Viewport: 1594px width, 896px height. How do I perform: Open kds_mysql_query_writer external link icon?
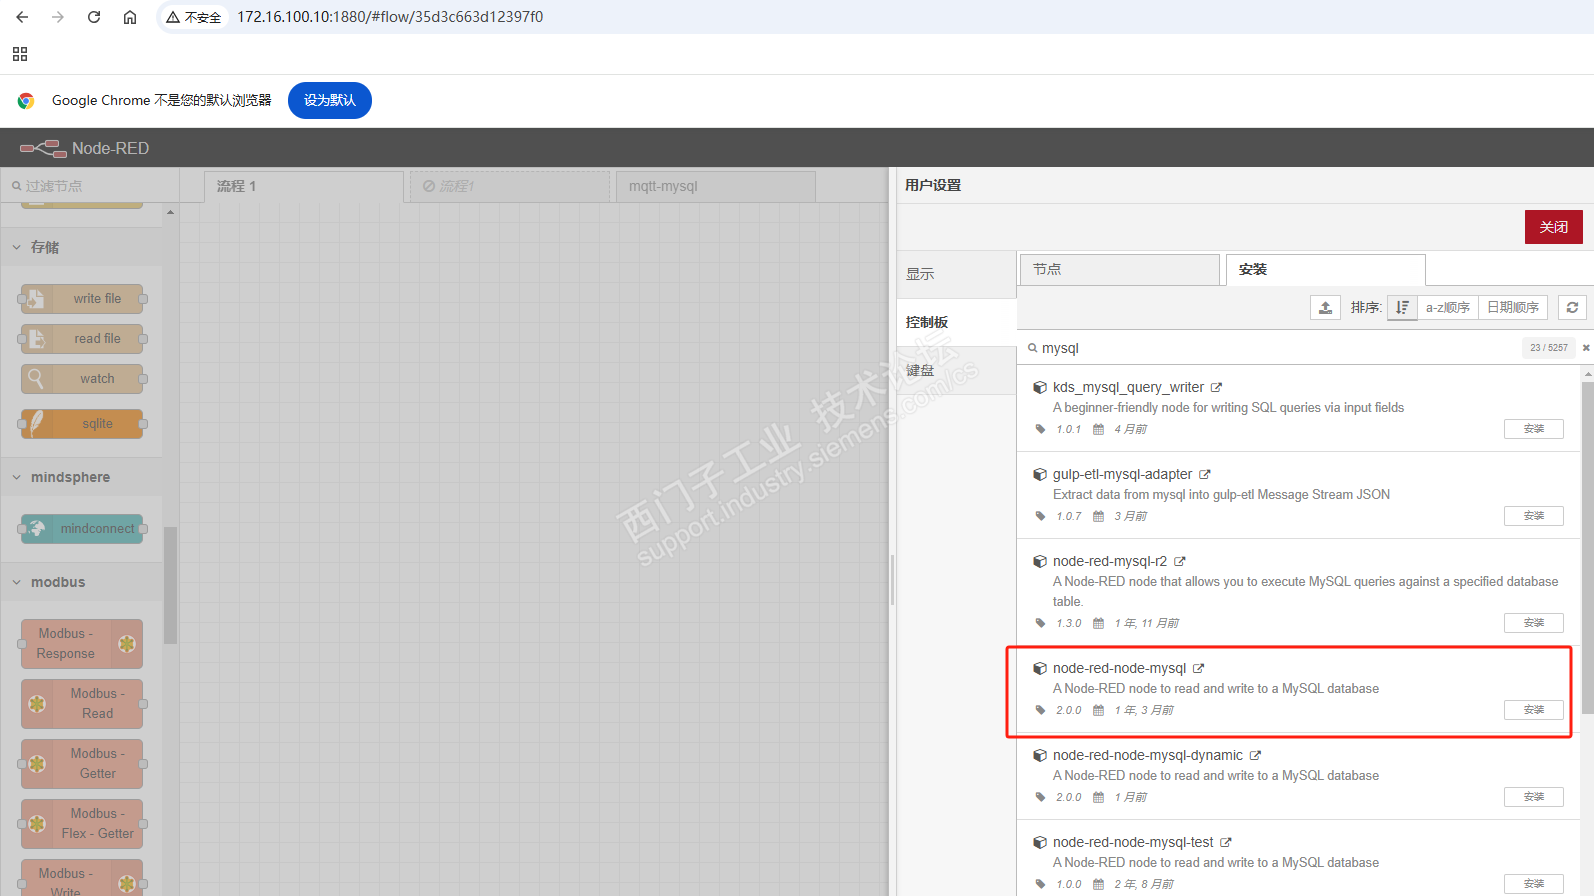point(1217,387)
